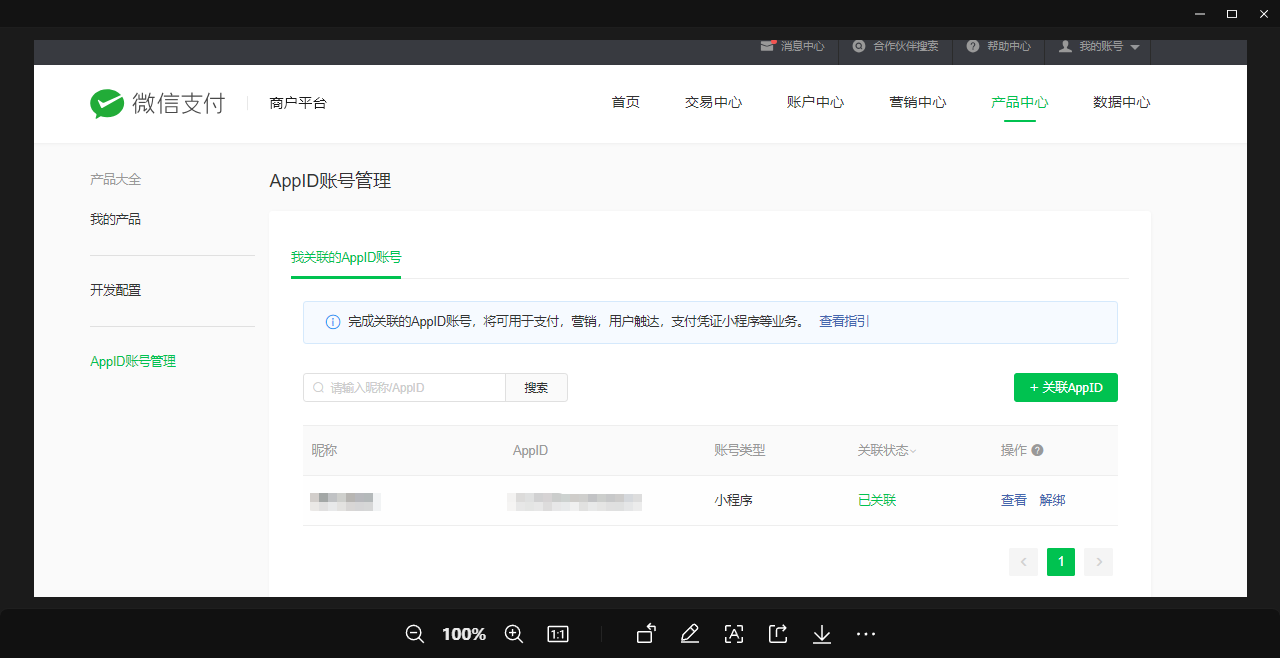Image resolution: width=1280 pixels, height=658 pixels.
Task: Click the 解绑 link in the row
Action: [1052, 500]
